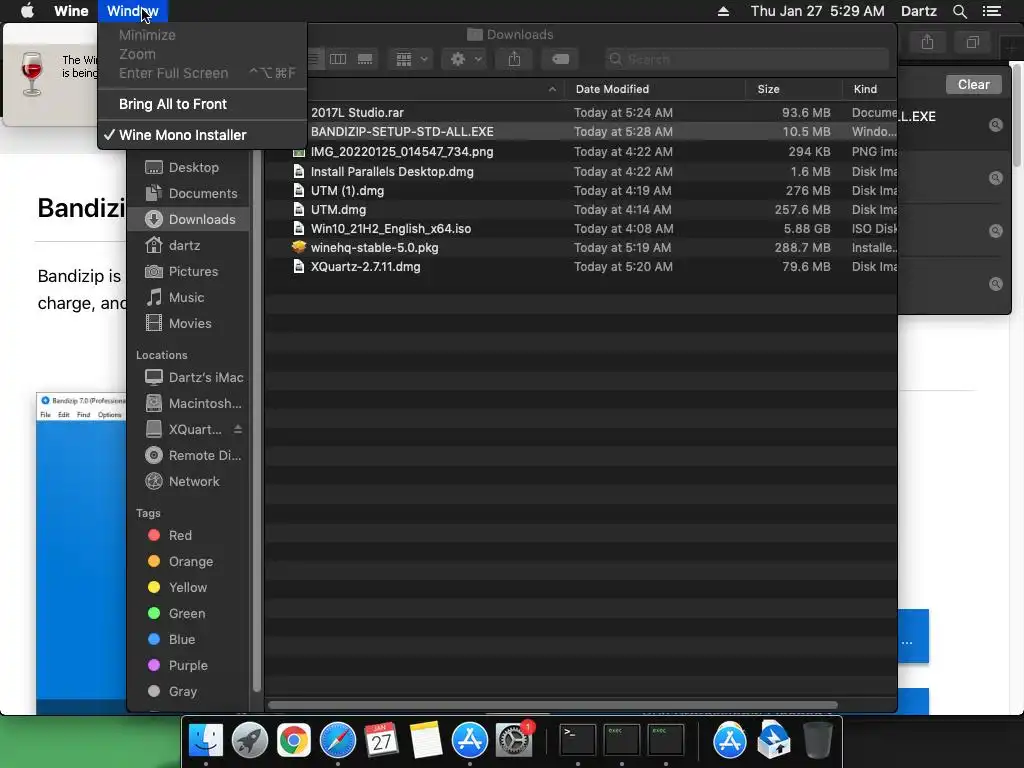The height and width of the screenshot is (768, 1024).
Task: Sort by Size column header
Action: [x=769, y=89]
